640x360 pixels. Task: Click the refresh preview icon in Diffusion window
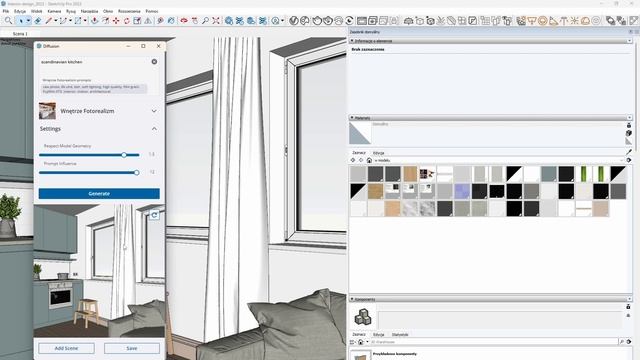pos(154,215)
